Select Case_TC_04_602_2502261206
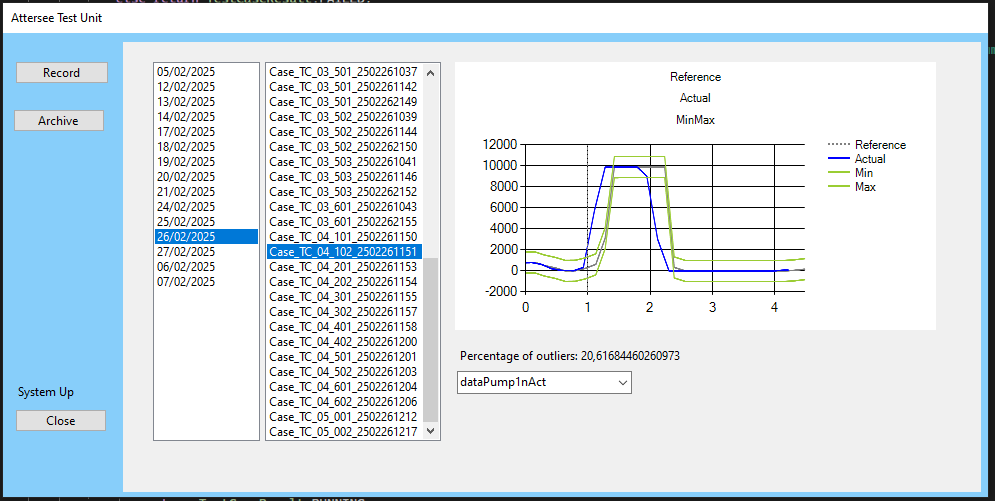Screen dimensions: 995x501 pos(345,402)
